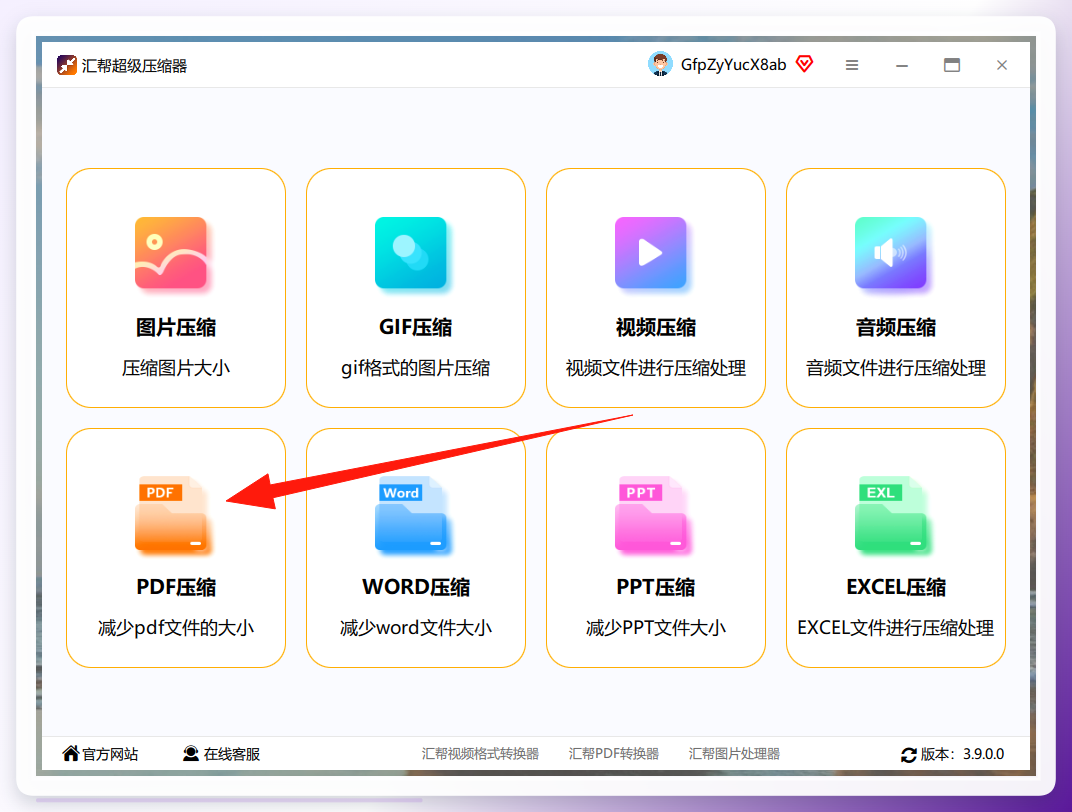Click the user avatar picture
The image size is (1072, 812).
pos(660,64)
